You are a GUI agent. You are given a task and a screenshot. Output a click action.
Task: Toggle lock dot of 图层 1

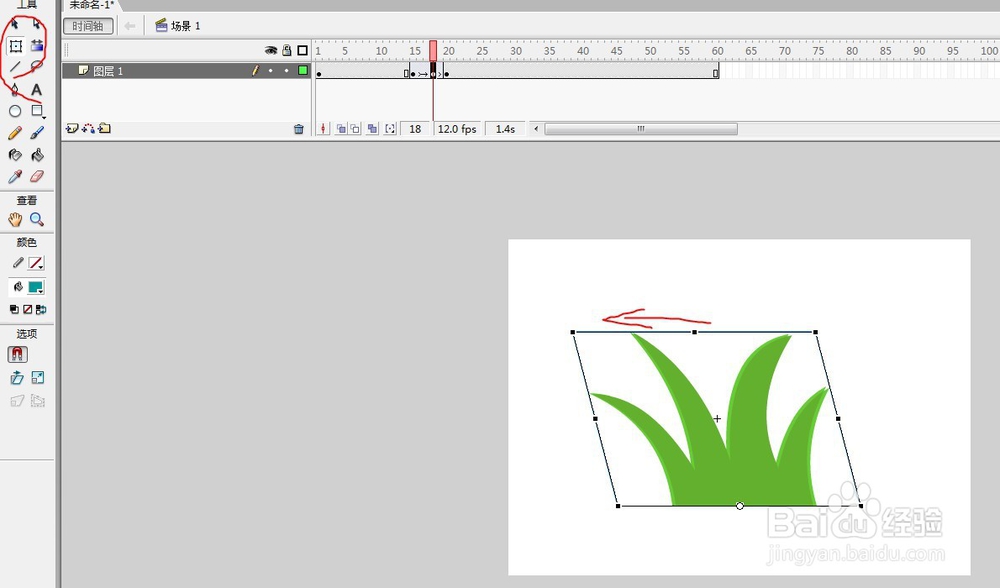286,71
